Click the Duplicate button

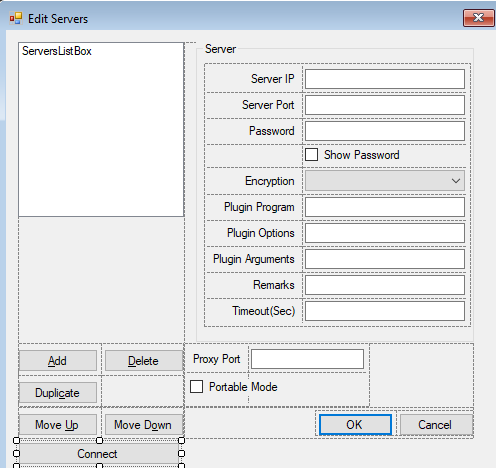[58, 393]
